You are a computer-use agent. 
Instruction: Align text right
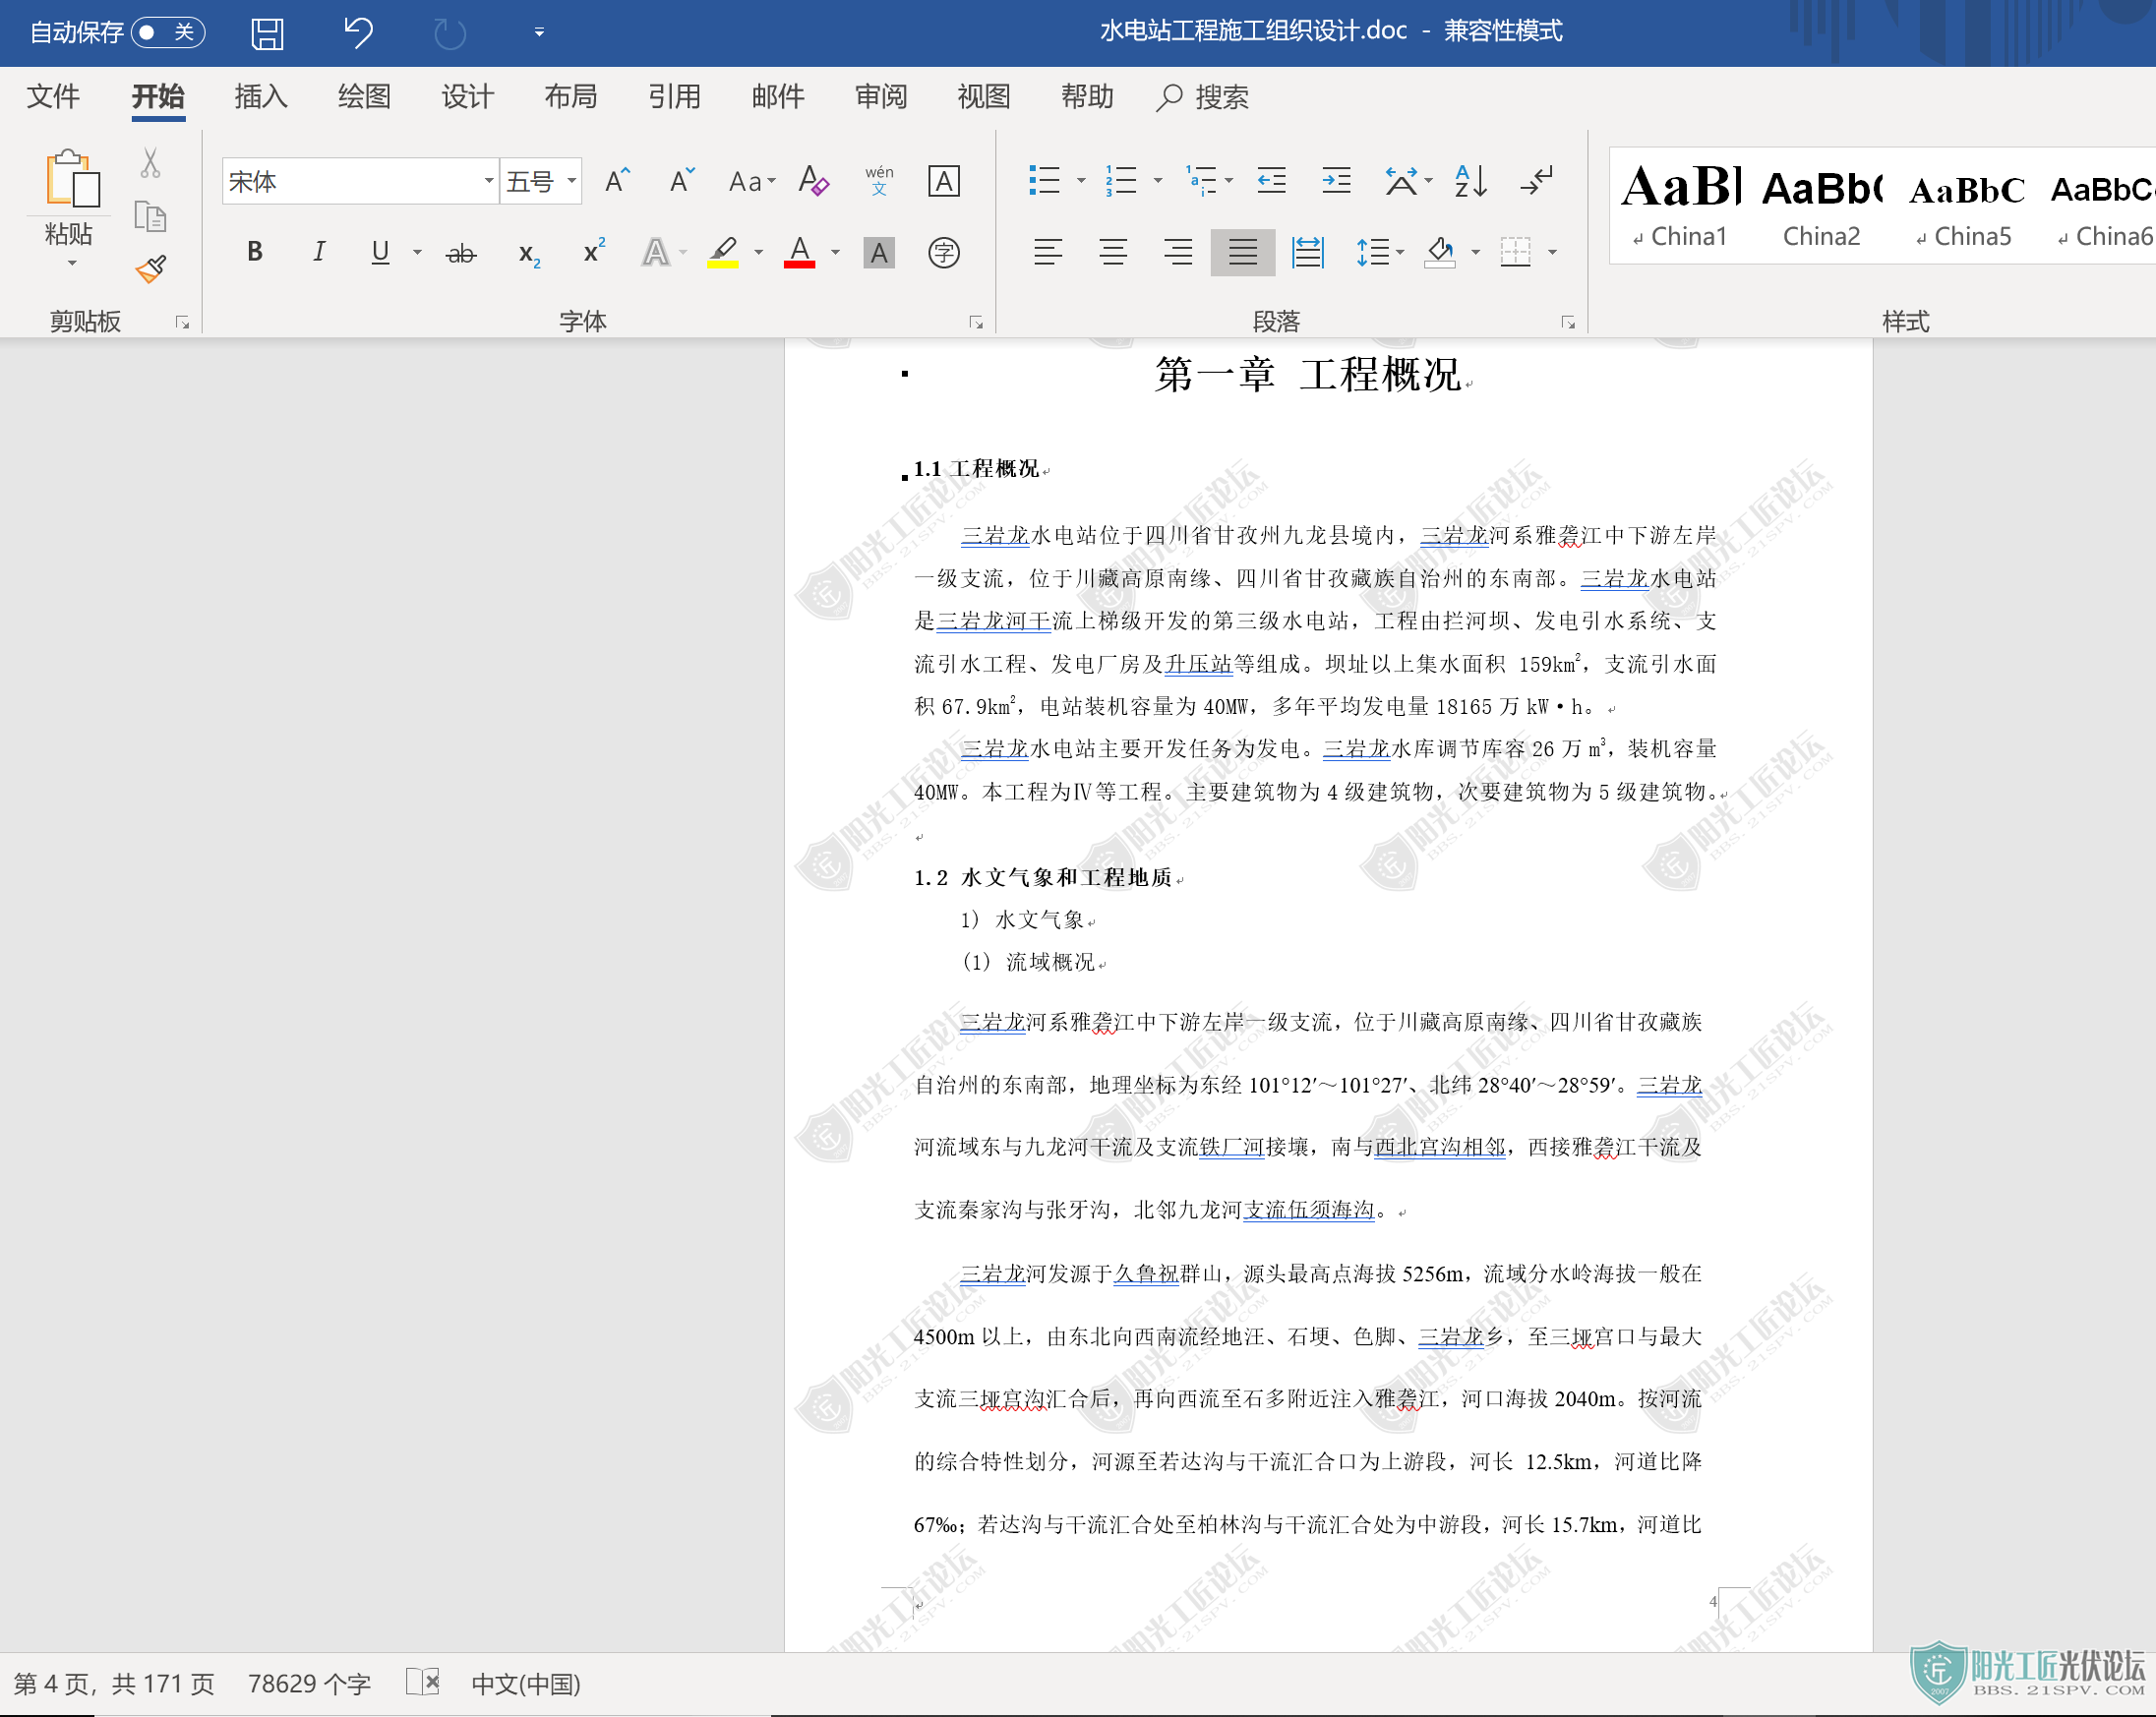tap(1177, 253)
